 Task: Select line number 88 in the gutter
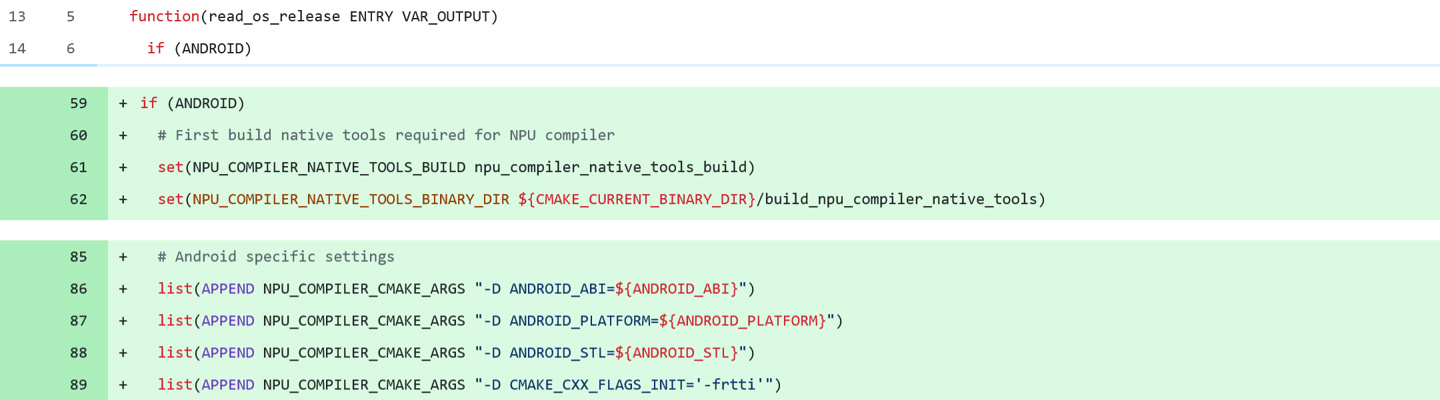point(78,353)
